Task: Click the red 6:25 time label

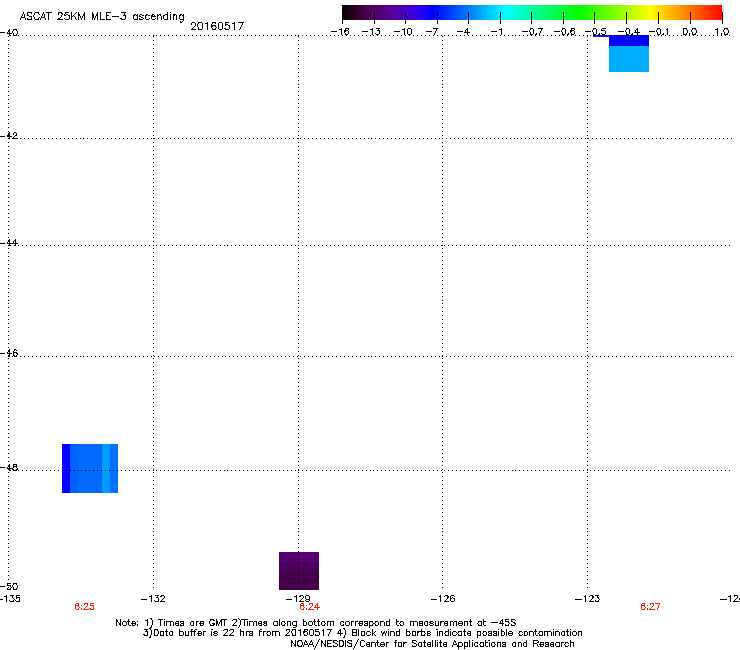Action: [x=84, y=607]
